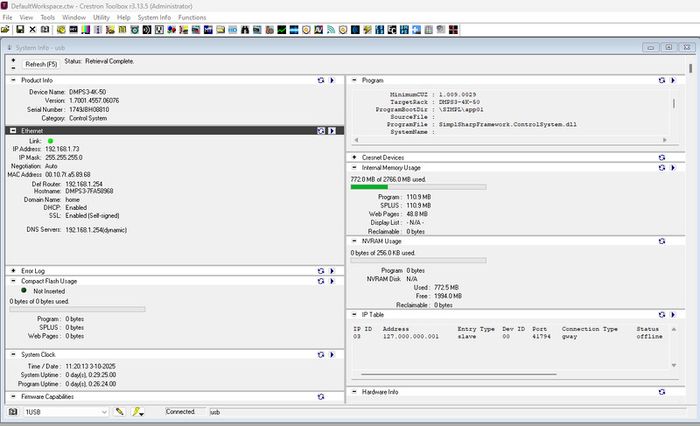Refresh the Hardware Info section

tap(662, 392)
